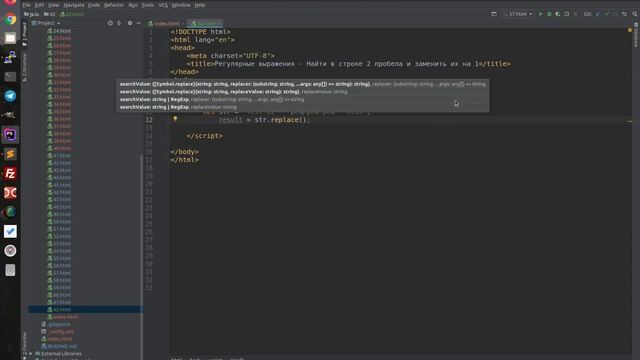Open the Files manager dock icon
Viewport: 640px width, 360px height.
10,38
